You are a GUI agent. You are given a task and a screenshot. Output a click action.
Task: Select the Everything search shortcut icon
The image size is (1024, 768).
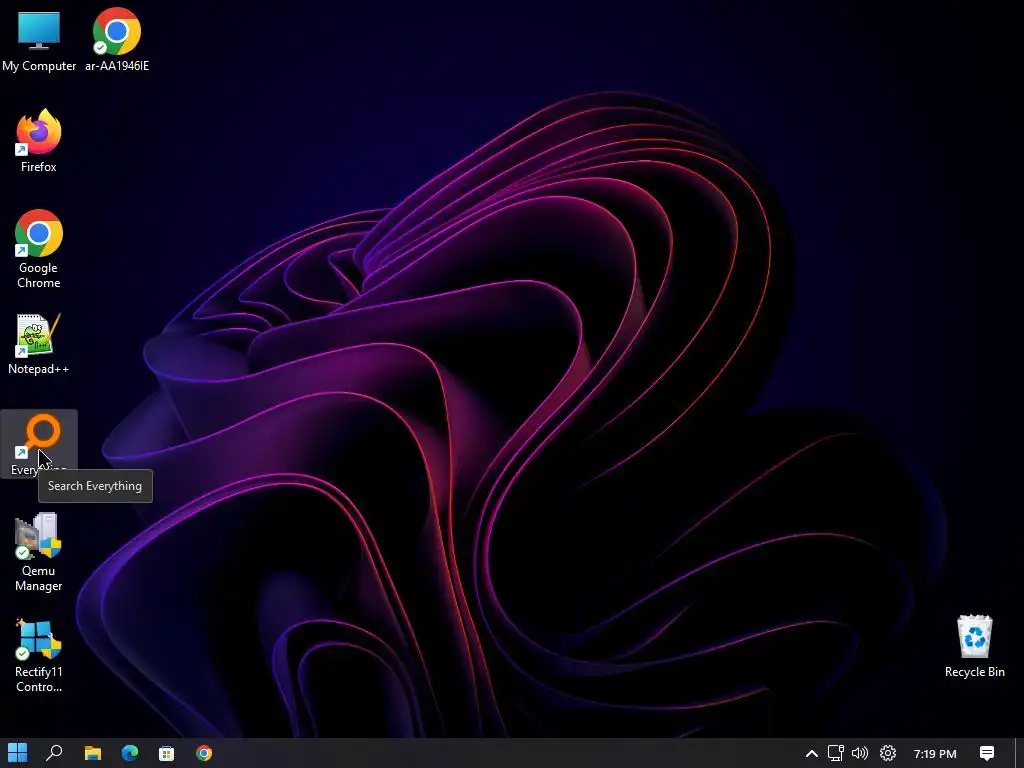tap(39, 444)
